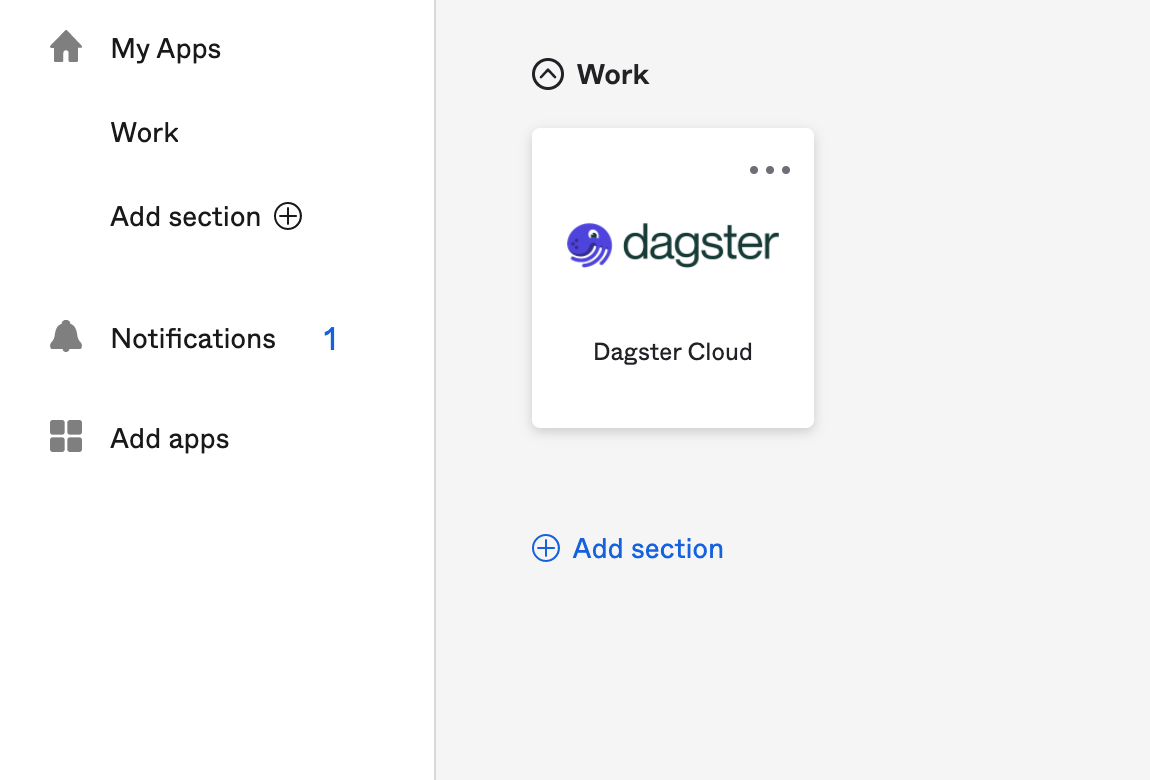Viewport: 1150px width, 780px height.
Task: Click Add apps in the sidebar
Action: (169, 438)
